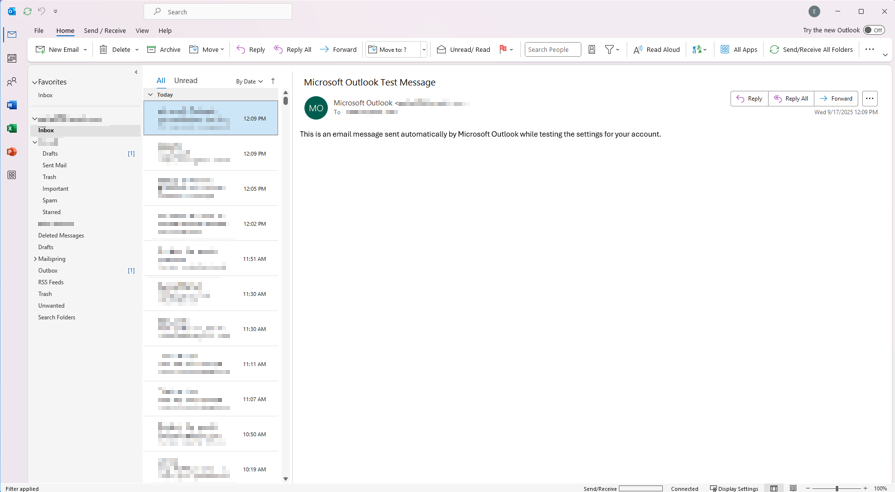Screen dimensions: 895x492
Task: Open the Send / Receive tab
Action: click(x=104, y=31)
